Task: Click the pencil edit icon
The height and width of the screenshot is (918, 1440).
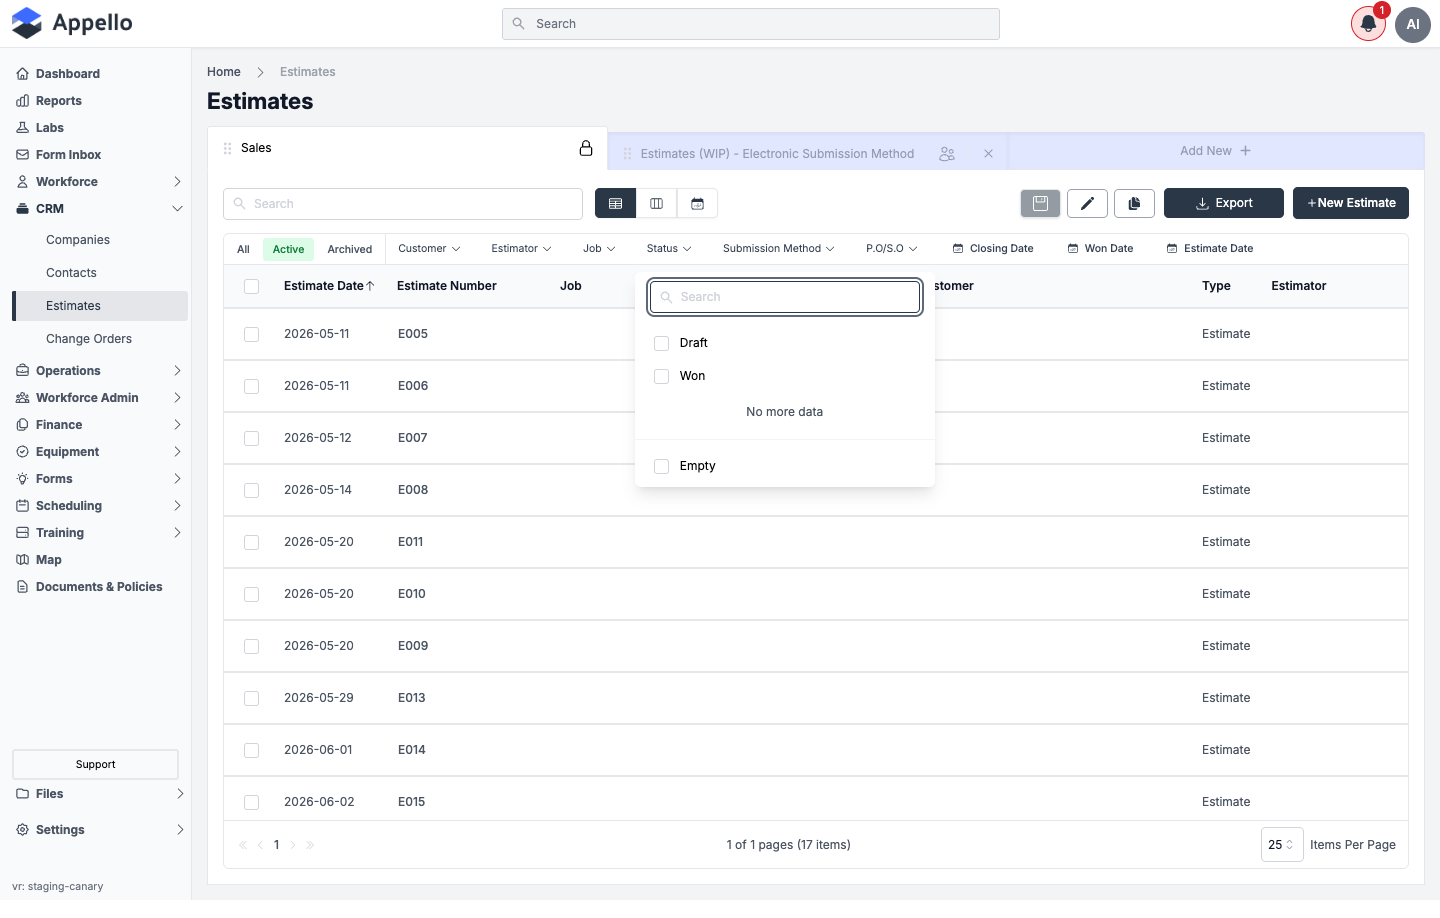Action: [1087, 203]
